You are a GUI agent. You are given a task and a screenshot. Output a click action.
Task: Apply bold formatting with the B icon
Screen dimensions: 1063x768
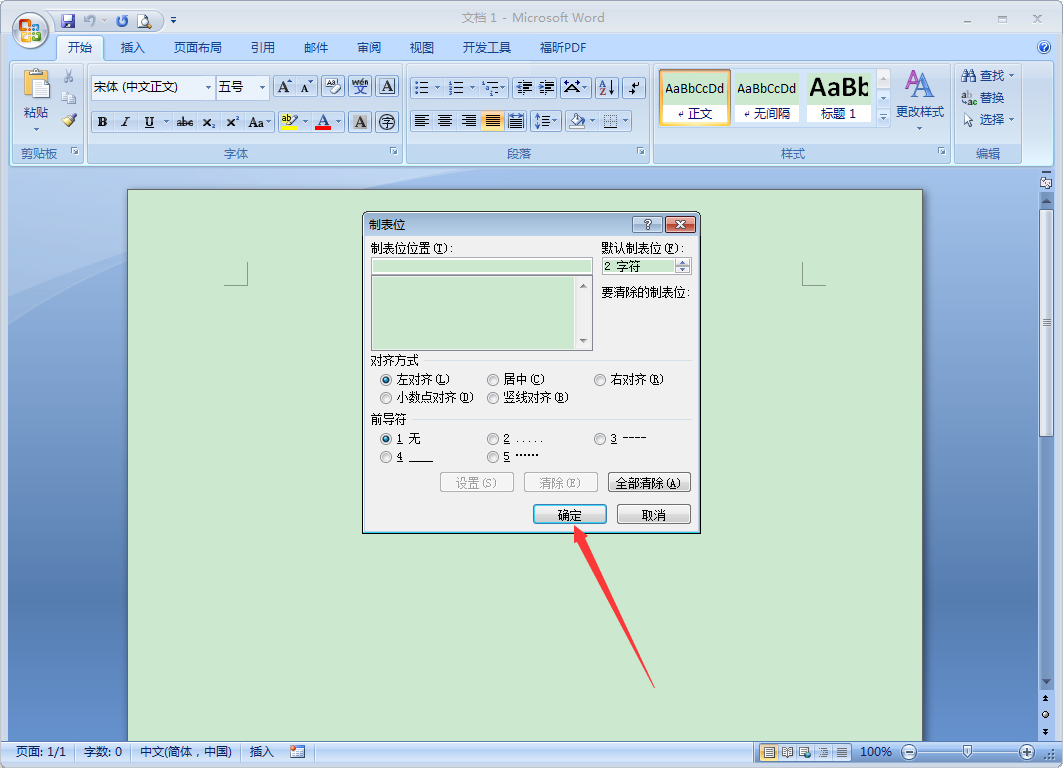(101, 121)
